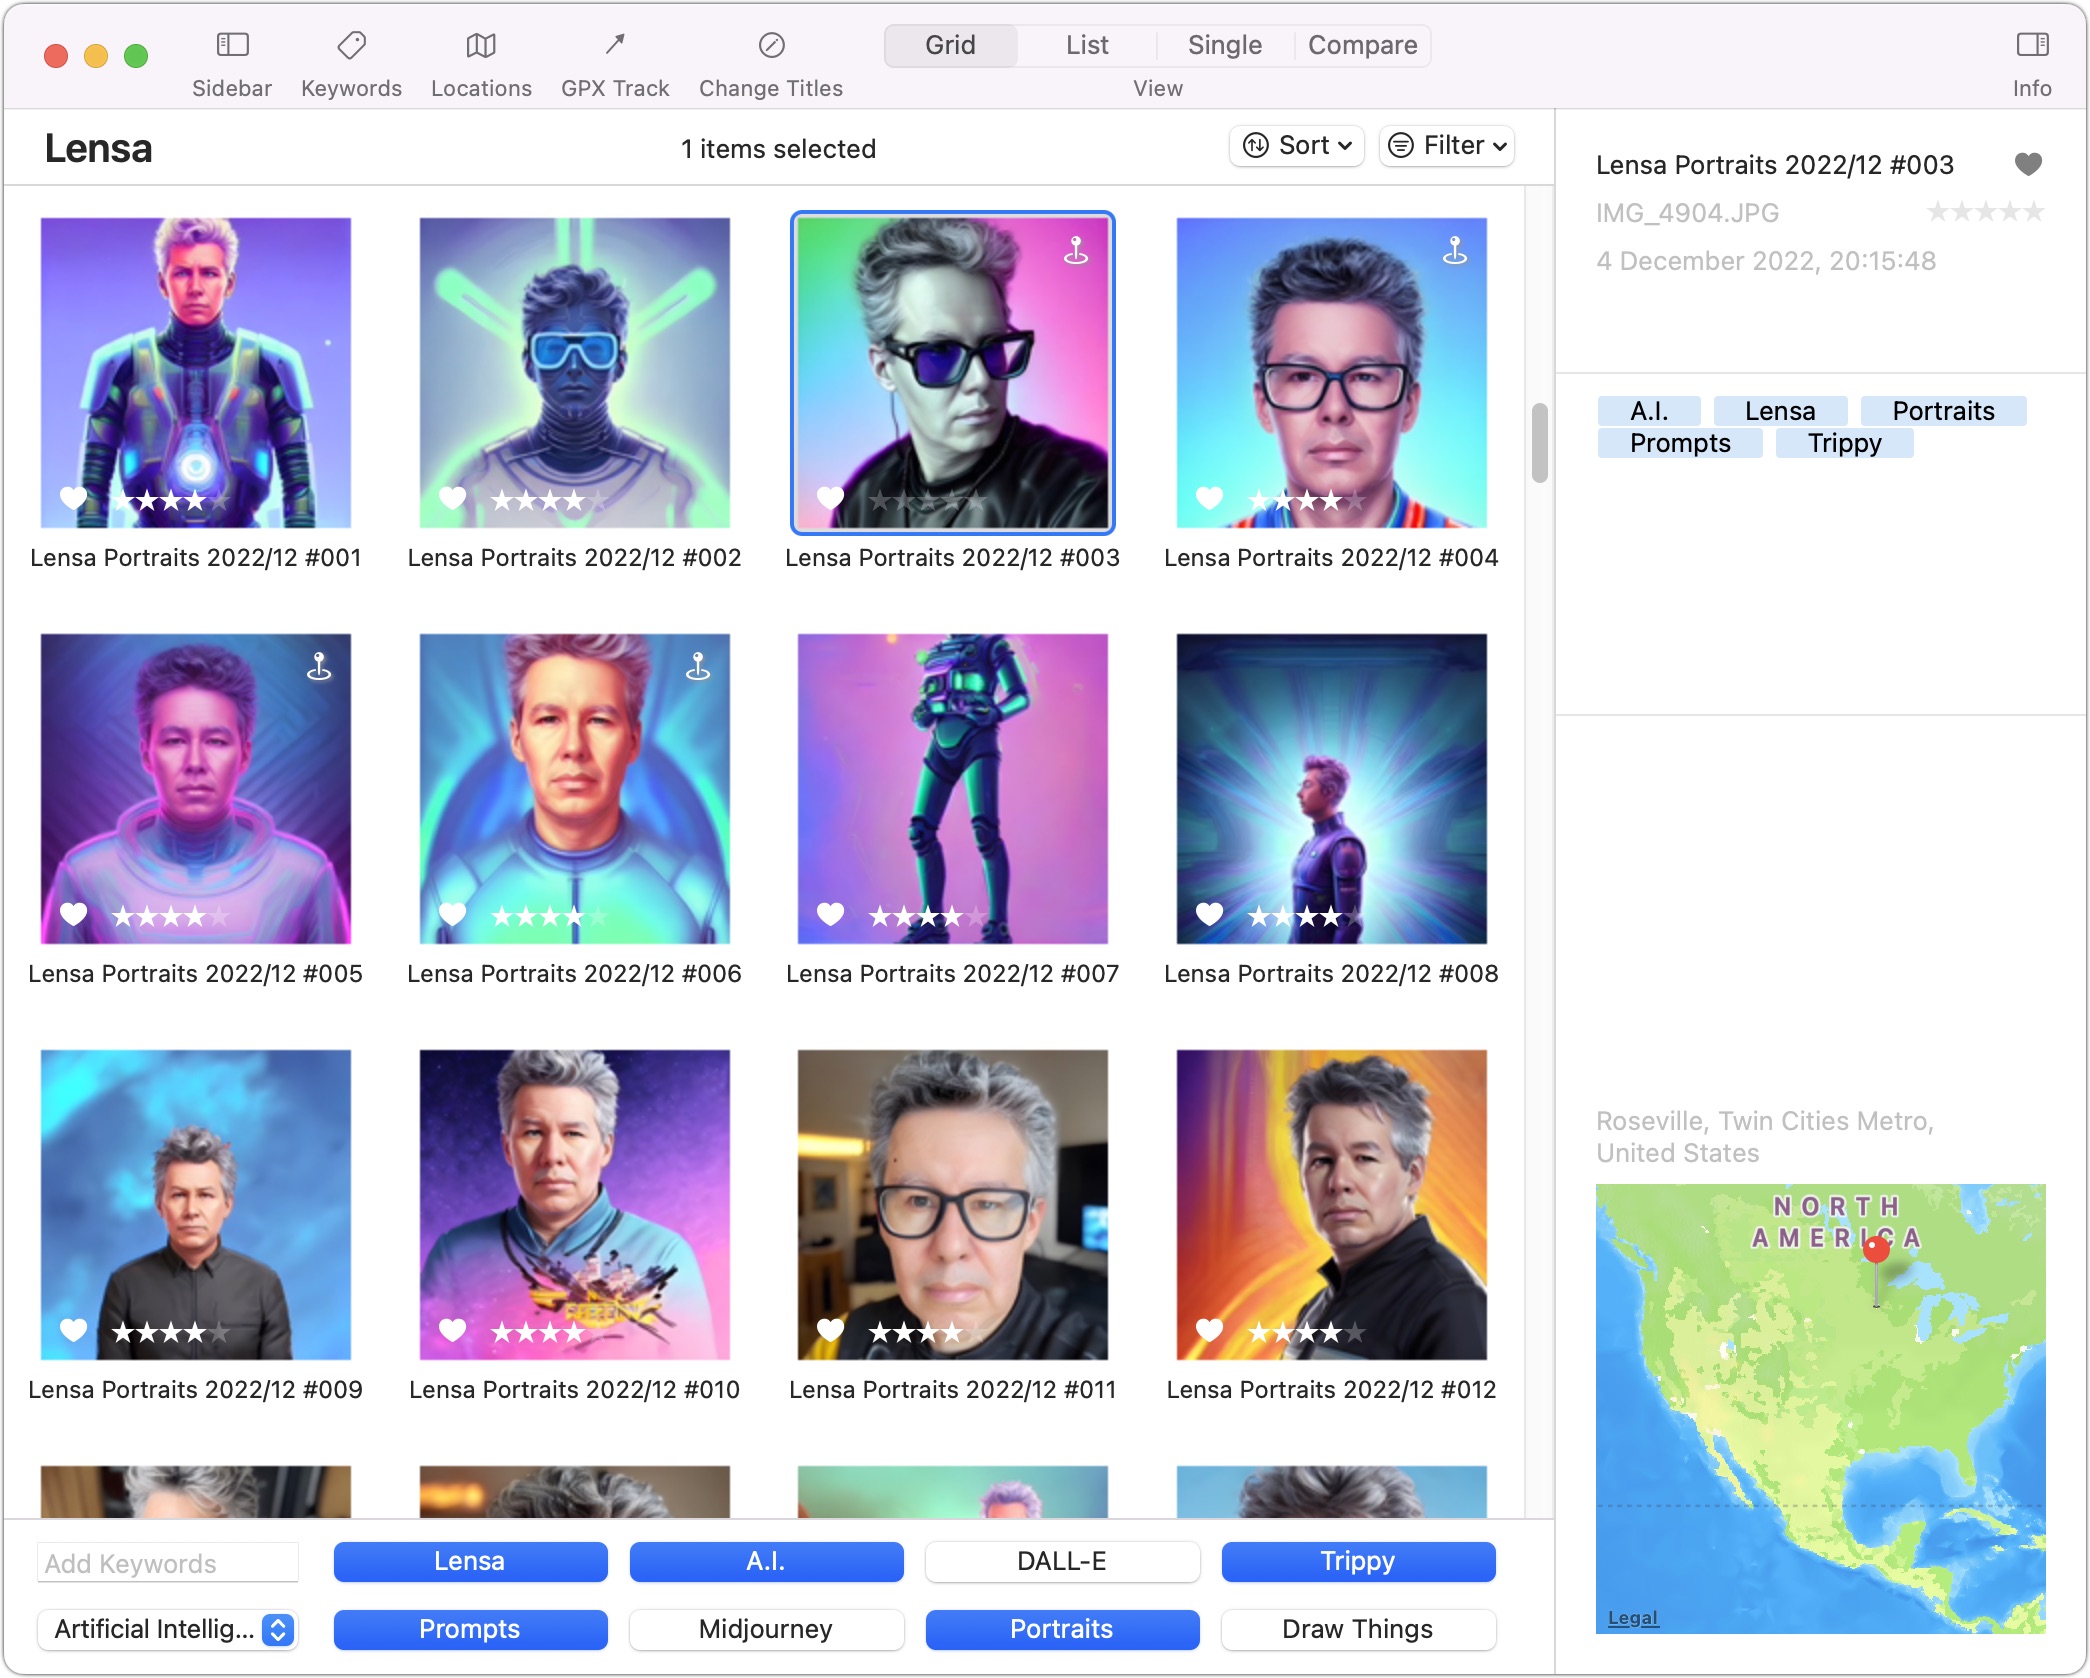Screen dimensions: 2090x1678
Task: Click favorite heart in Info panel
Action: (2028, 164)
